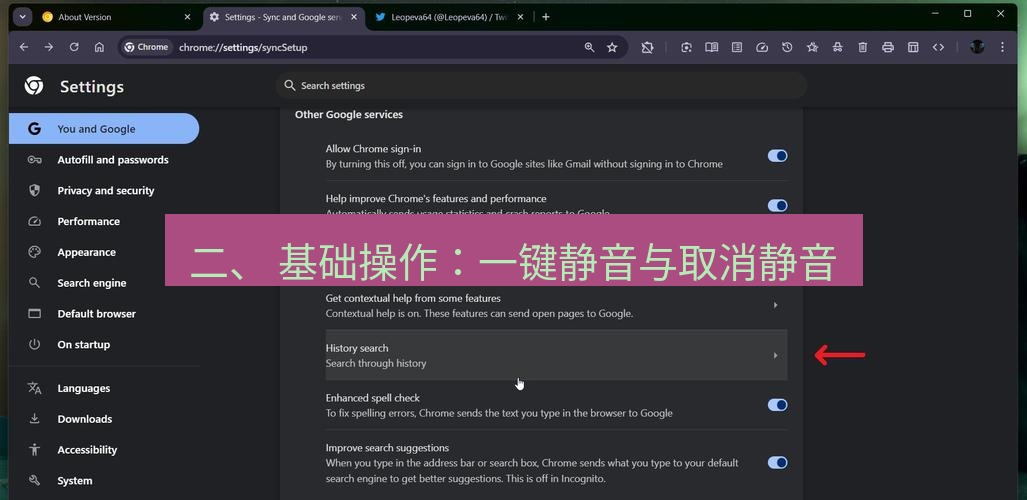Open developer tools code brackets icon

[938, 47]
